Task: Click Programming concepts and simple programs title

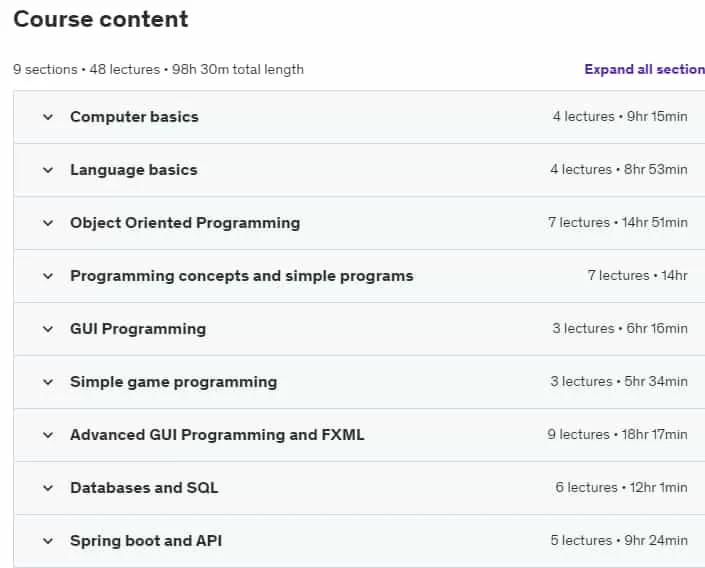Action: click(x=242, y=276)
